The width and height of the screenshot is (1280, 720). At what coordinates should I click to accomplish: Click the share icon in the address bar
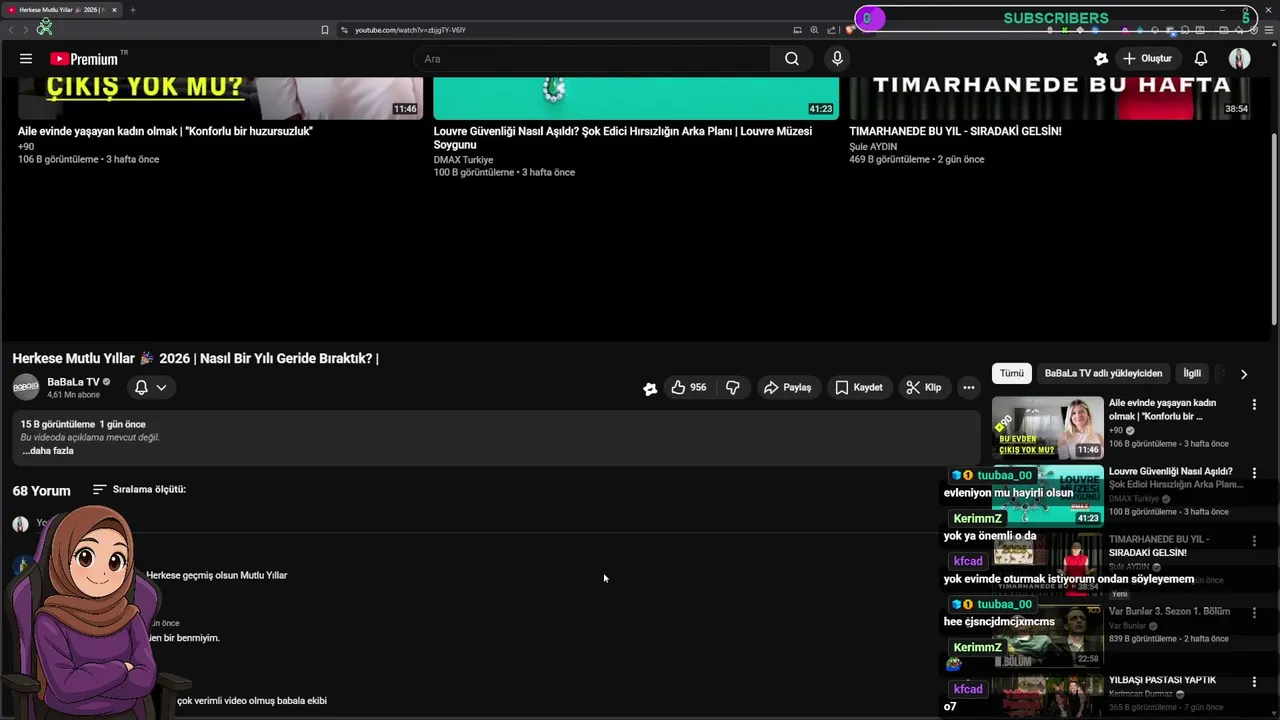point(831,30)
